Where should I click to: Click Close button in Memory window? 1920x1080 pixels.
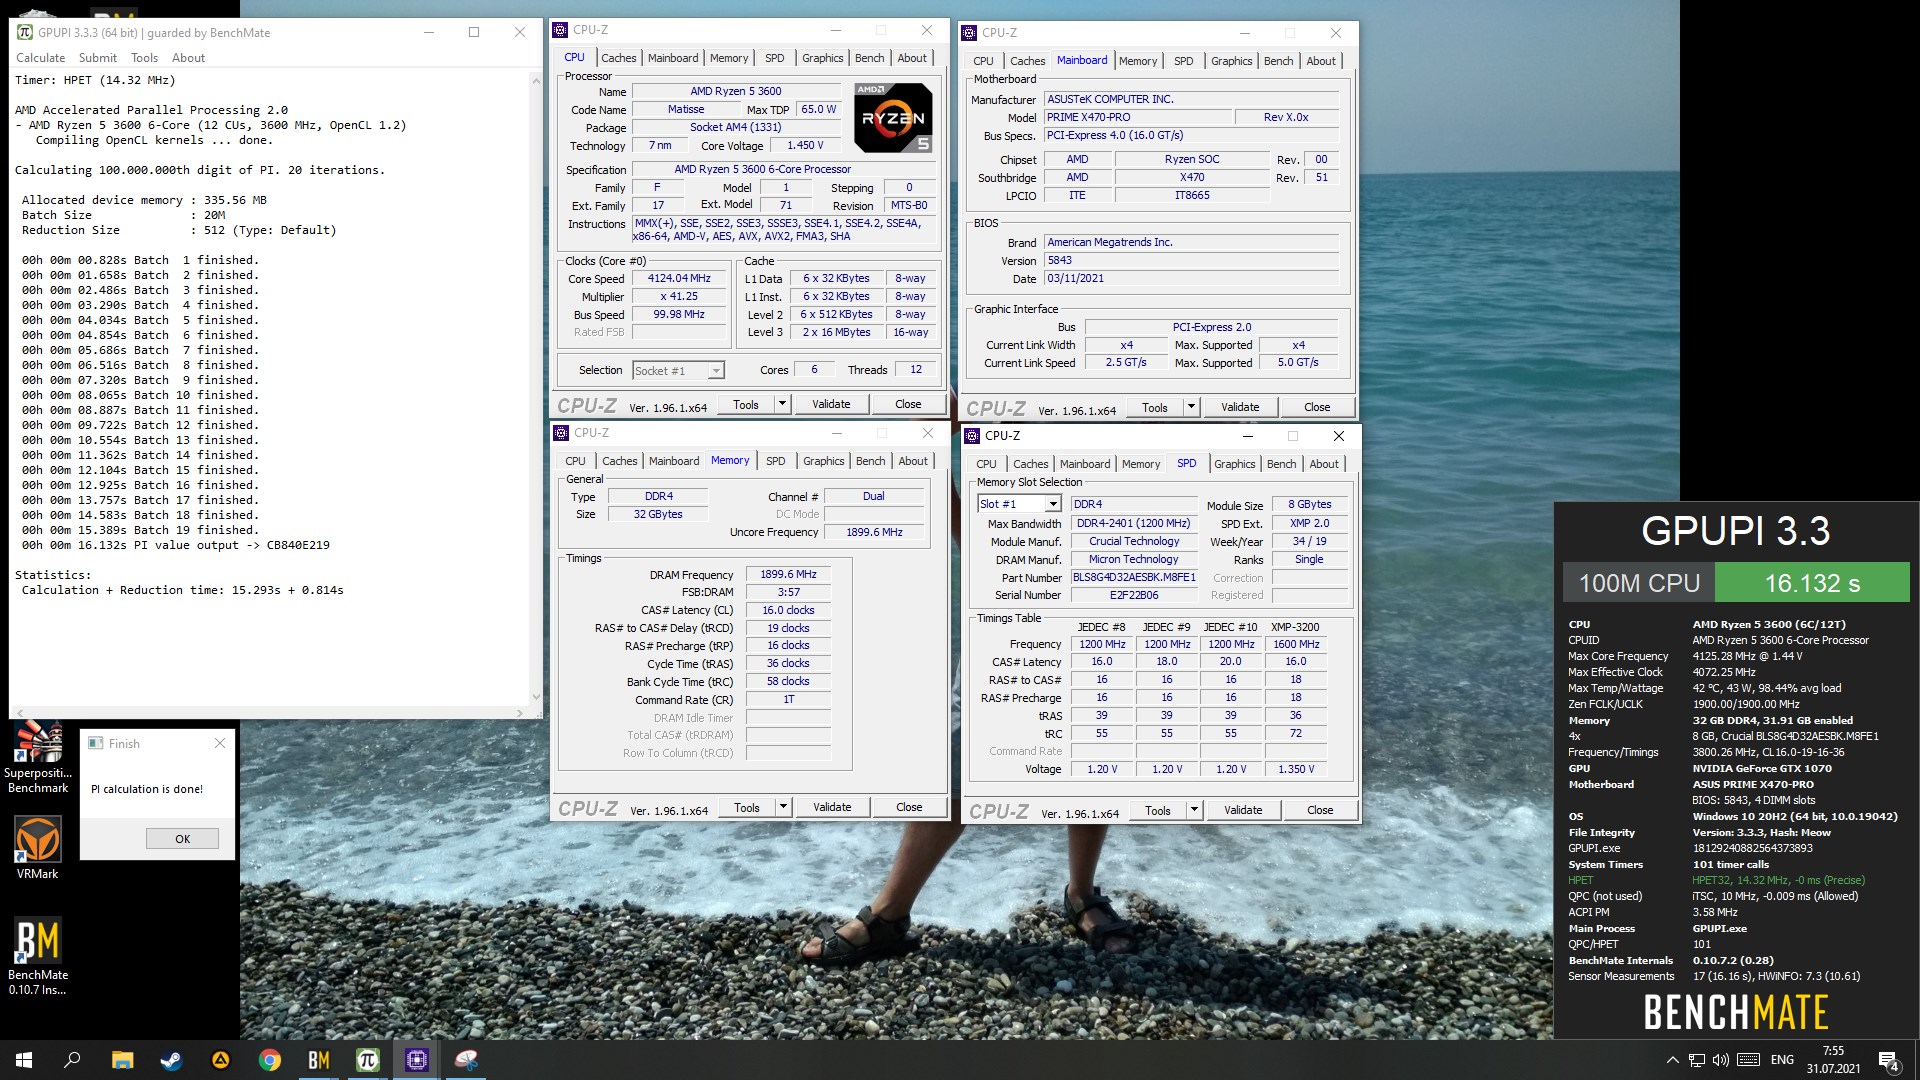point(909,807)
